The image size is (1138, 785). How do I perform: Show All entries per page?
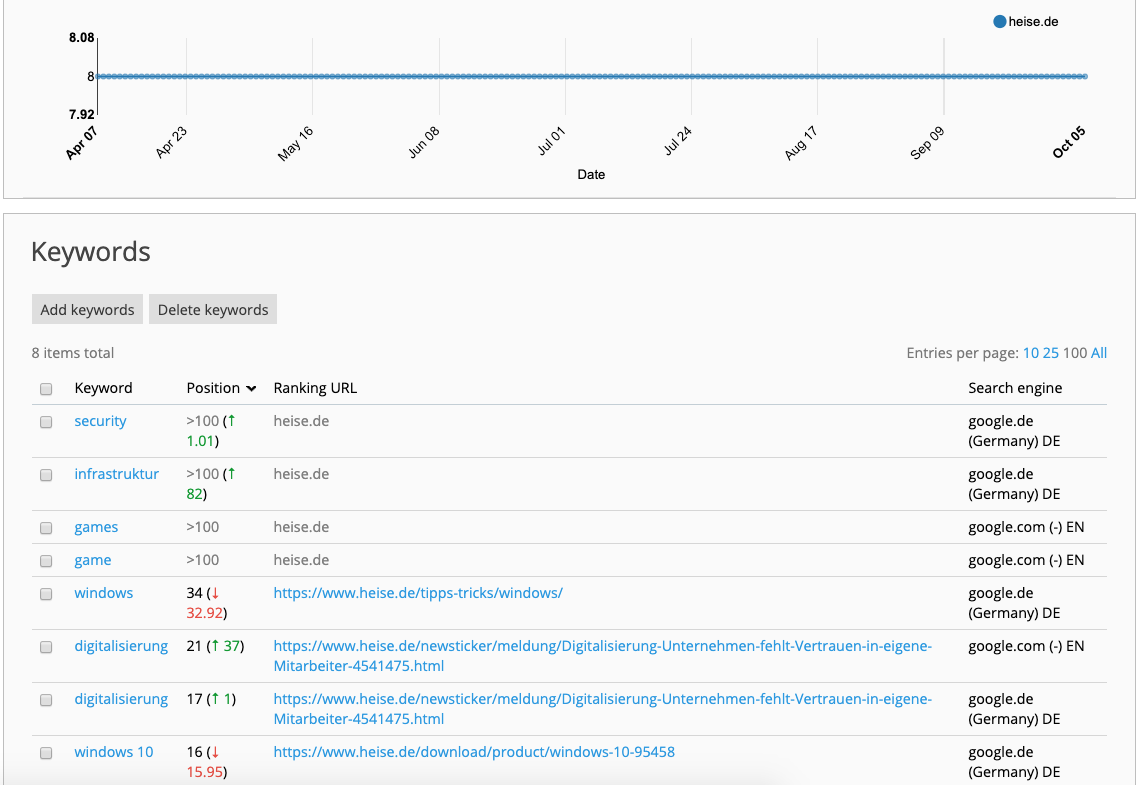pos(1099,353)
